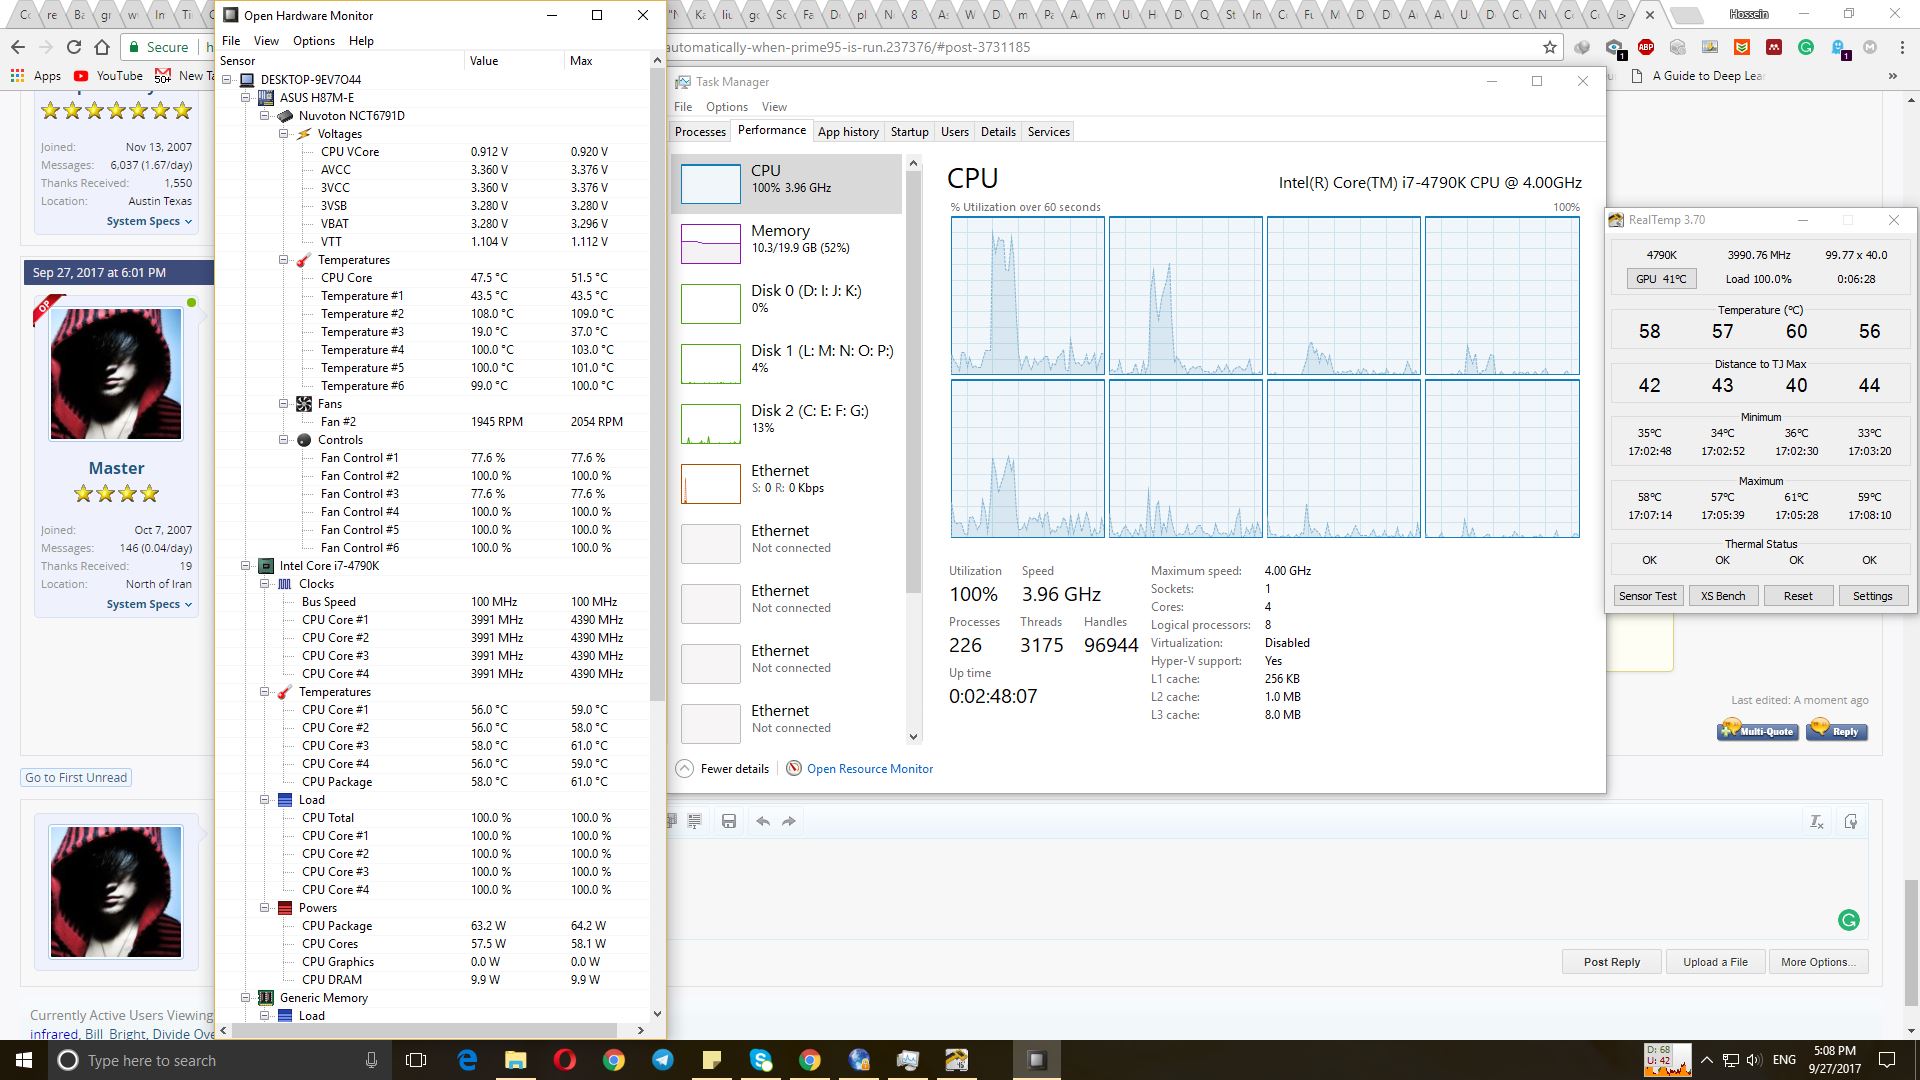Open Opera browser from taskbar
1920x1080 pixels.
(x=565, y=1060)
